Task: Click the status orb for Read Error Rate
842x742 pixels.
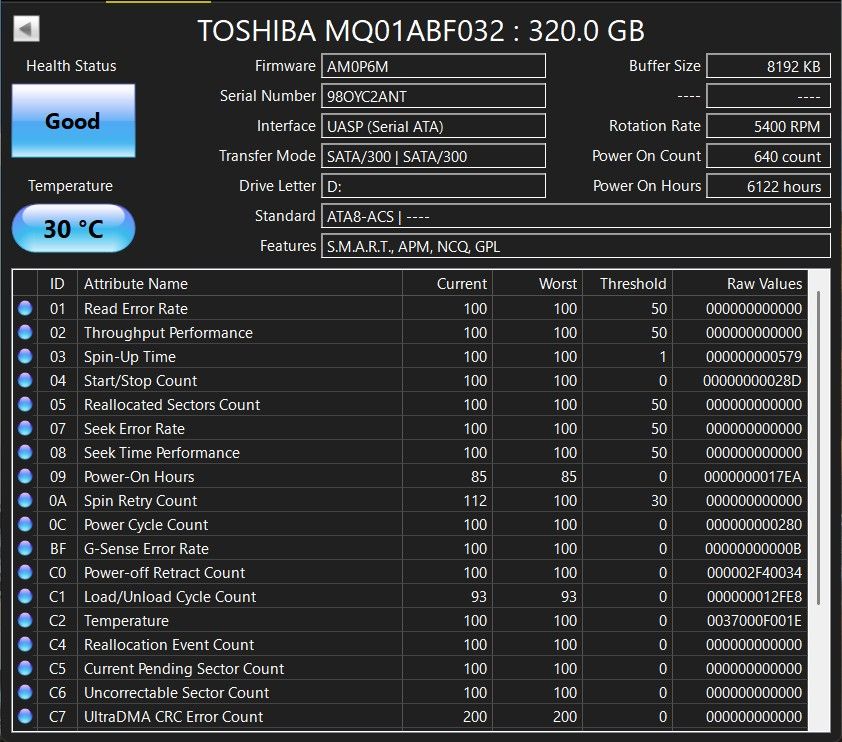Action: click(25, 308)
